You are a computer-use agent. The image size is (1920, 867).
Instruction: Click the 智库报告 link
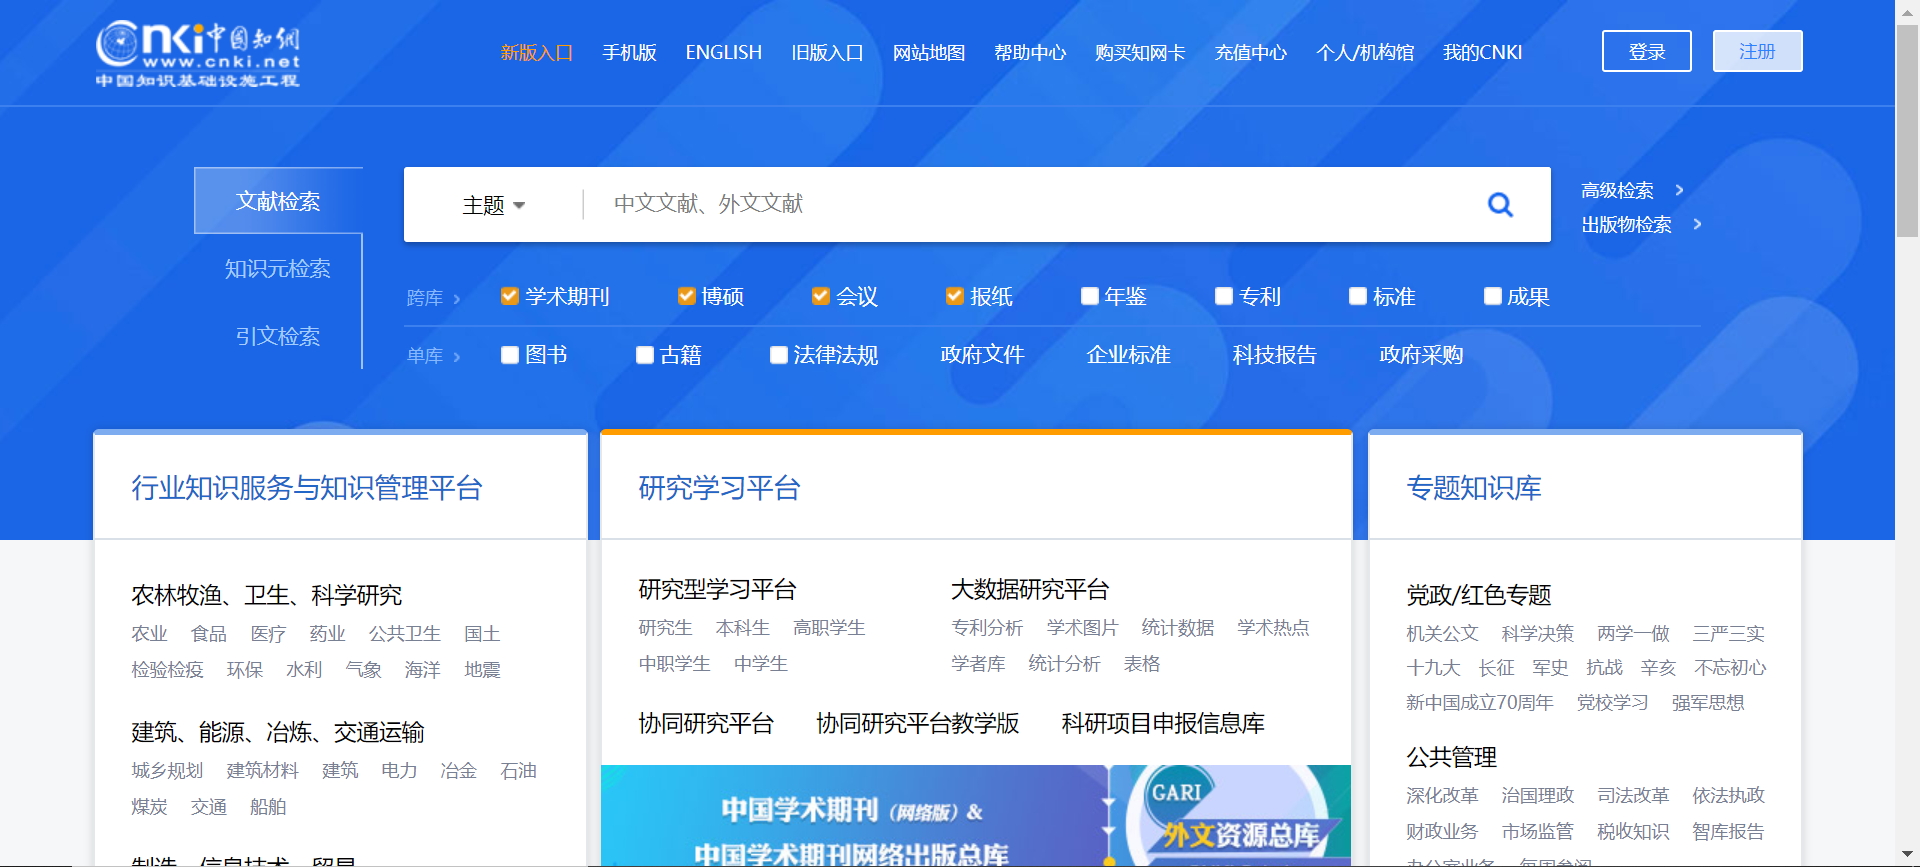[1728, 832]
